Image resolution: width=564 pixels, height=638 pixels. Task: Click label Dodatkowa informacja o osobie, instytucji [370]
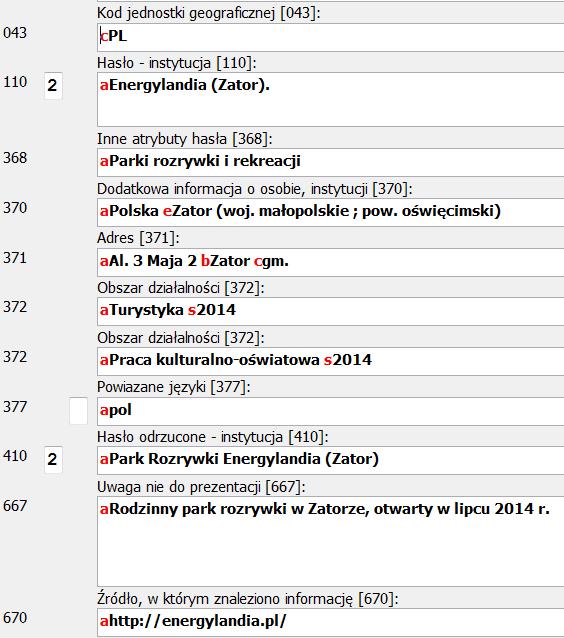(255, 189)
